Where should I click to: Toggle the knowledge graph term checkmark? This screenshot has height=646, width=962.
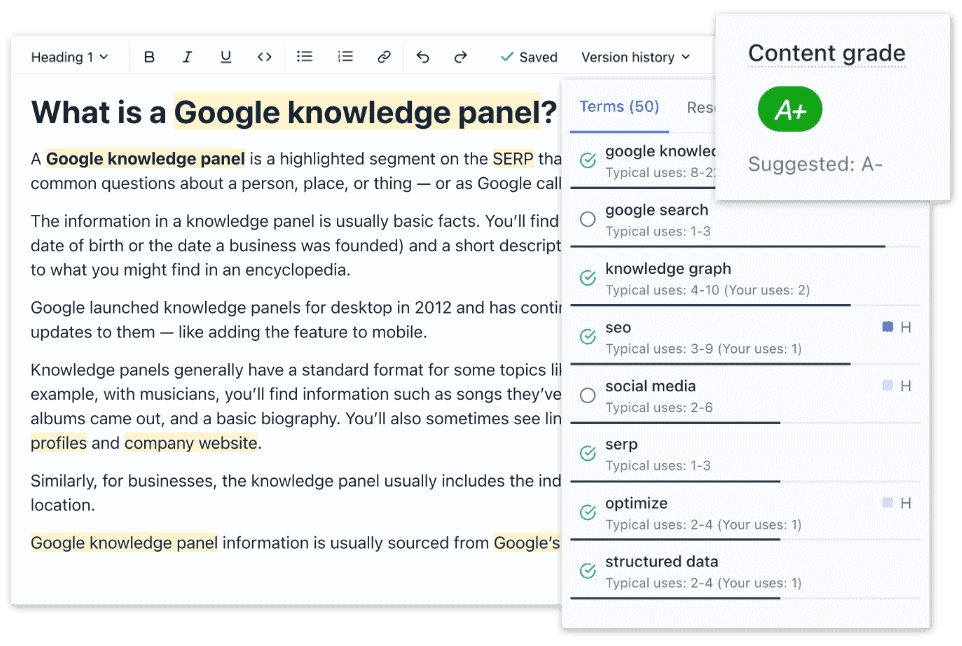point(588,278)
